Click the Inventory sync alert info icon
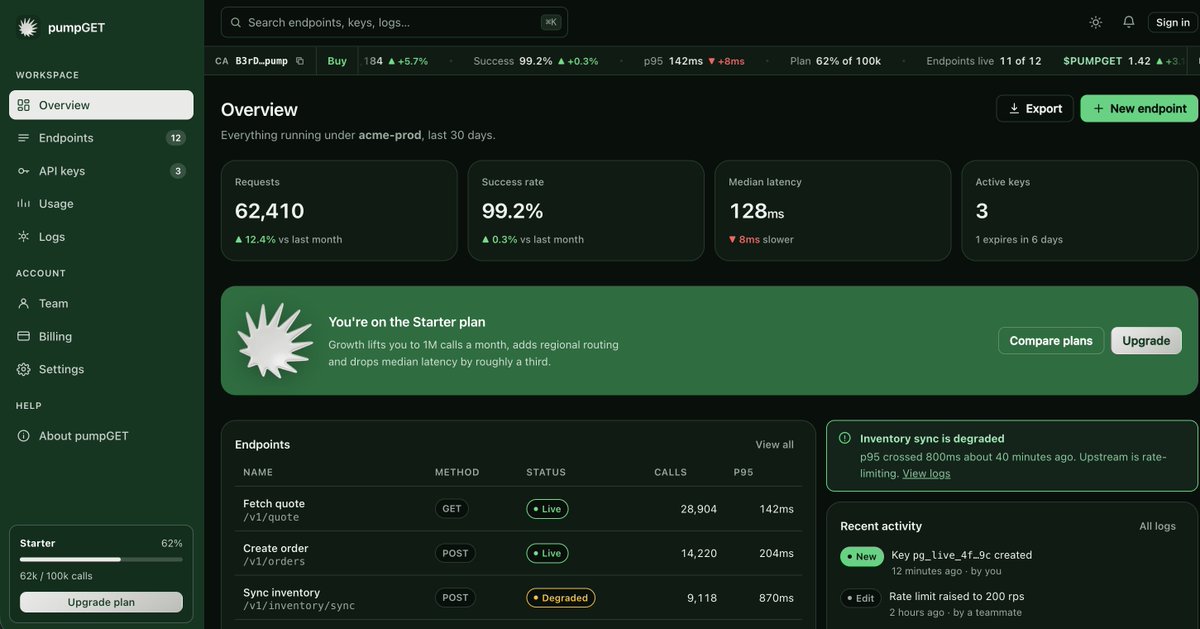Screen dimensions: 1200x629 tap(845, 438)
